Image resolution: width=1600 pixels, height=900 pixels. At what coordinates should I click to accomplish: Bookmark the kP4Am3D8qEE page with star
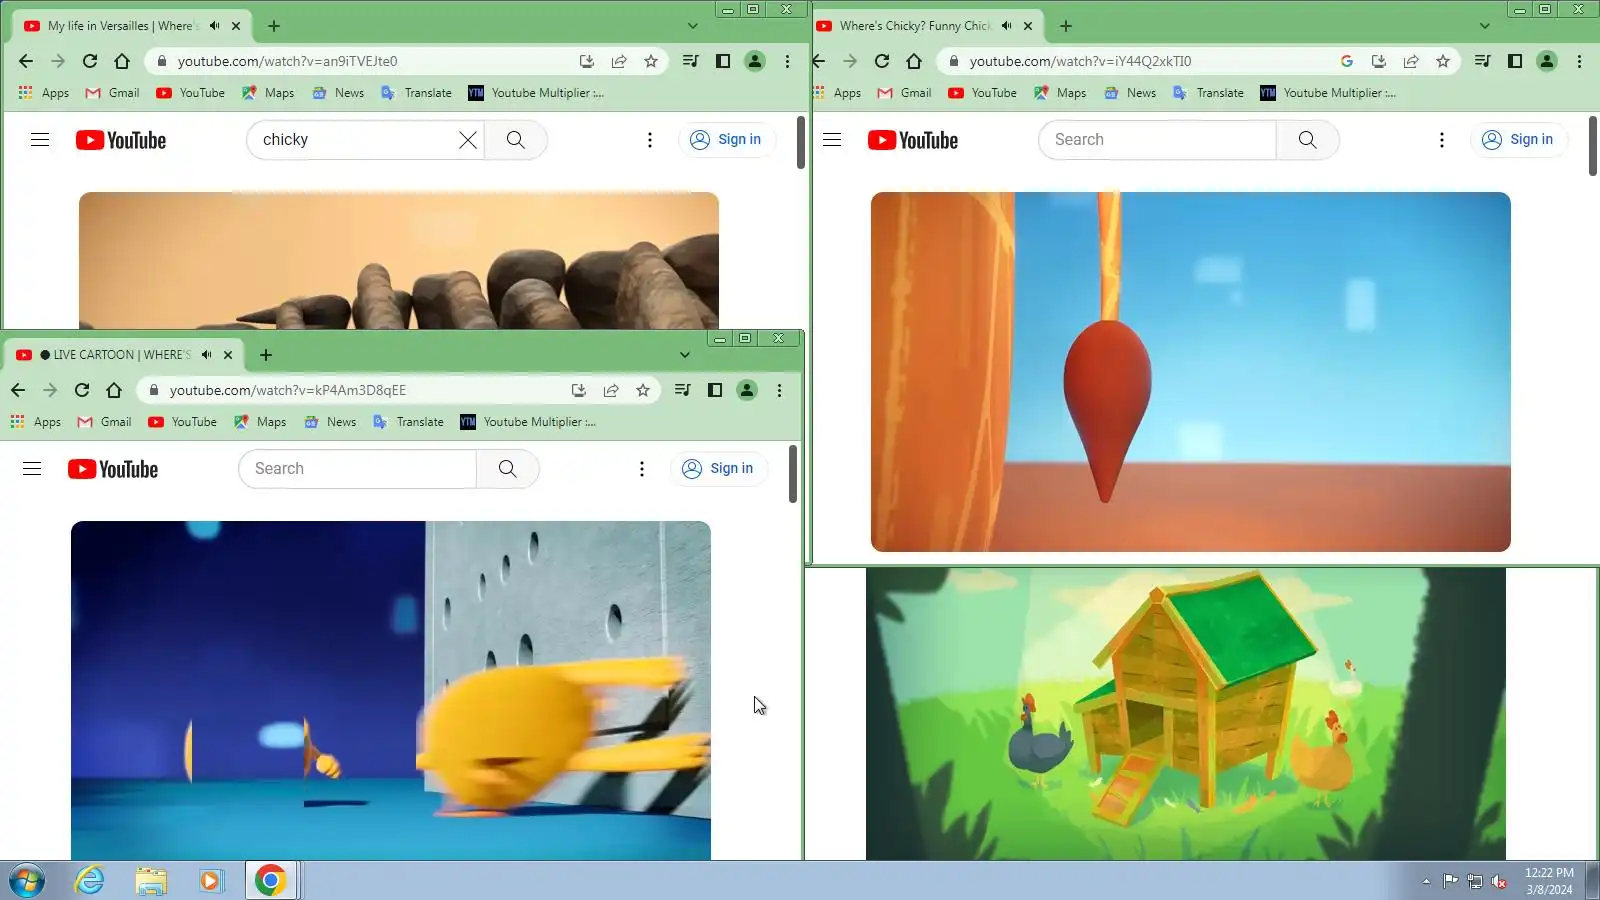(643, 390)
